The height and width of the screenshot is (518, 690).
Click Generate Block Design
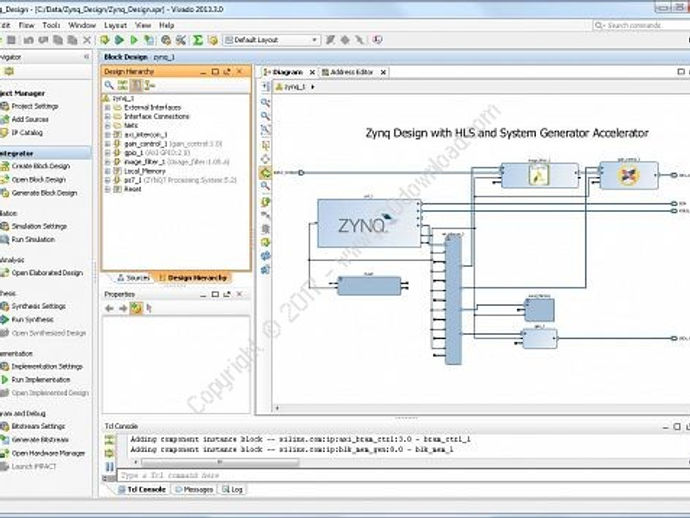pyautogui.click(x=44, y=193)
